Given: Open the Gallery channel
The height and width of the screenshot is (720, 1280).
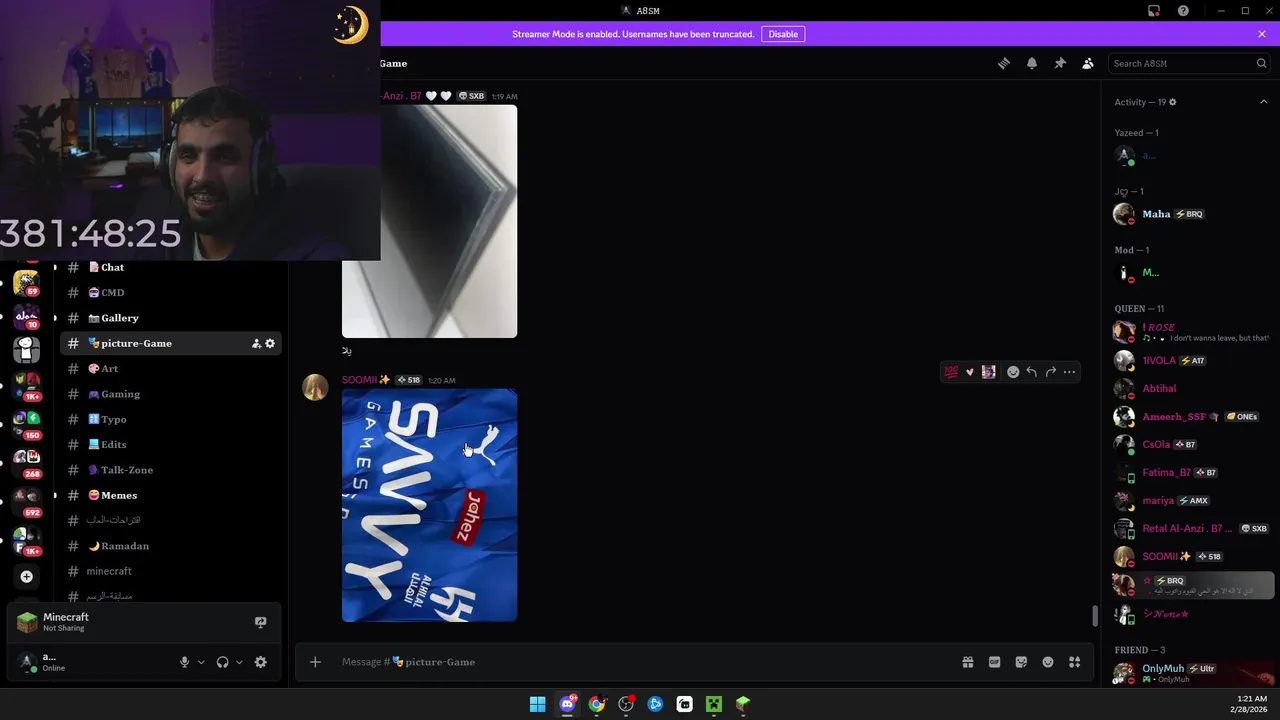Looking at the screenshot, I should (x=170, y=318).
